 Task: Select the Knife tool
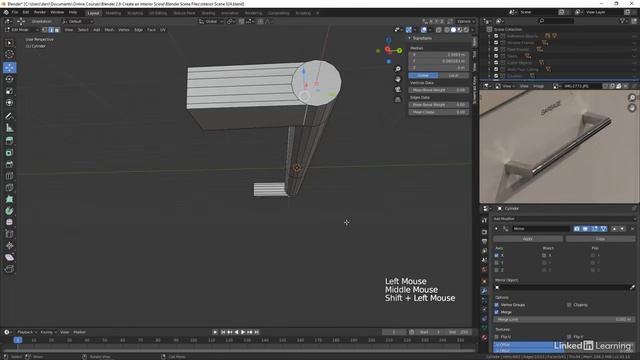pos(9,188)
